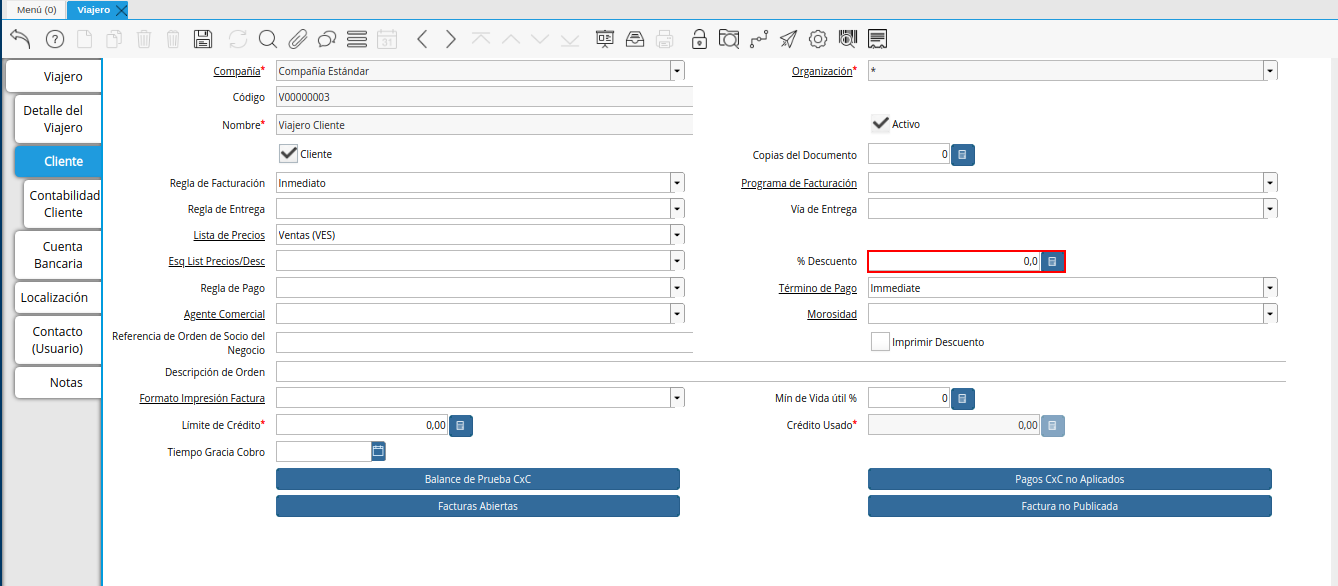Click the undo arrow toolbar icon
This screenshot has height=586, width=1338.
20,39
